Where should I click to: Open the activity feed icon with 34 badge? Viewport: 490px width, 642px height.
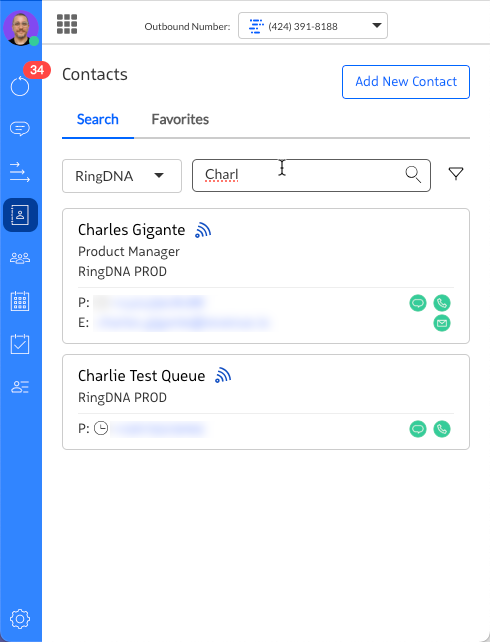pos(20,86)
